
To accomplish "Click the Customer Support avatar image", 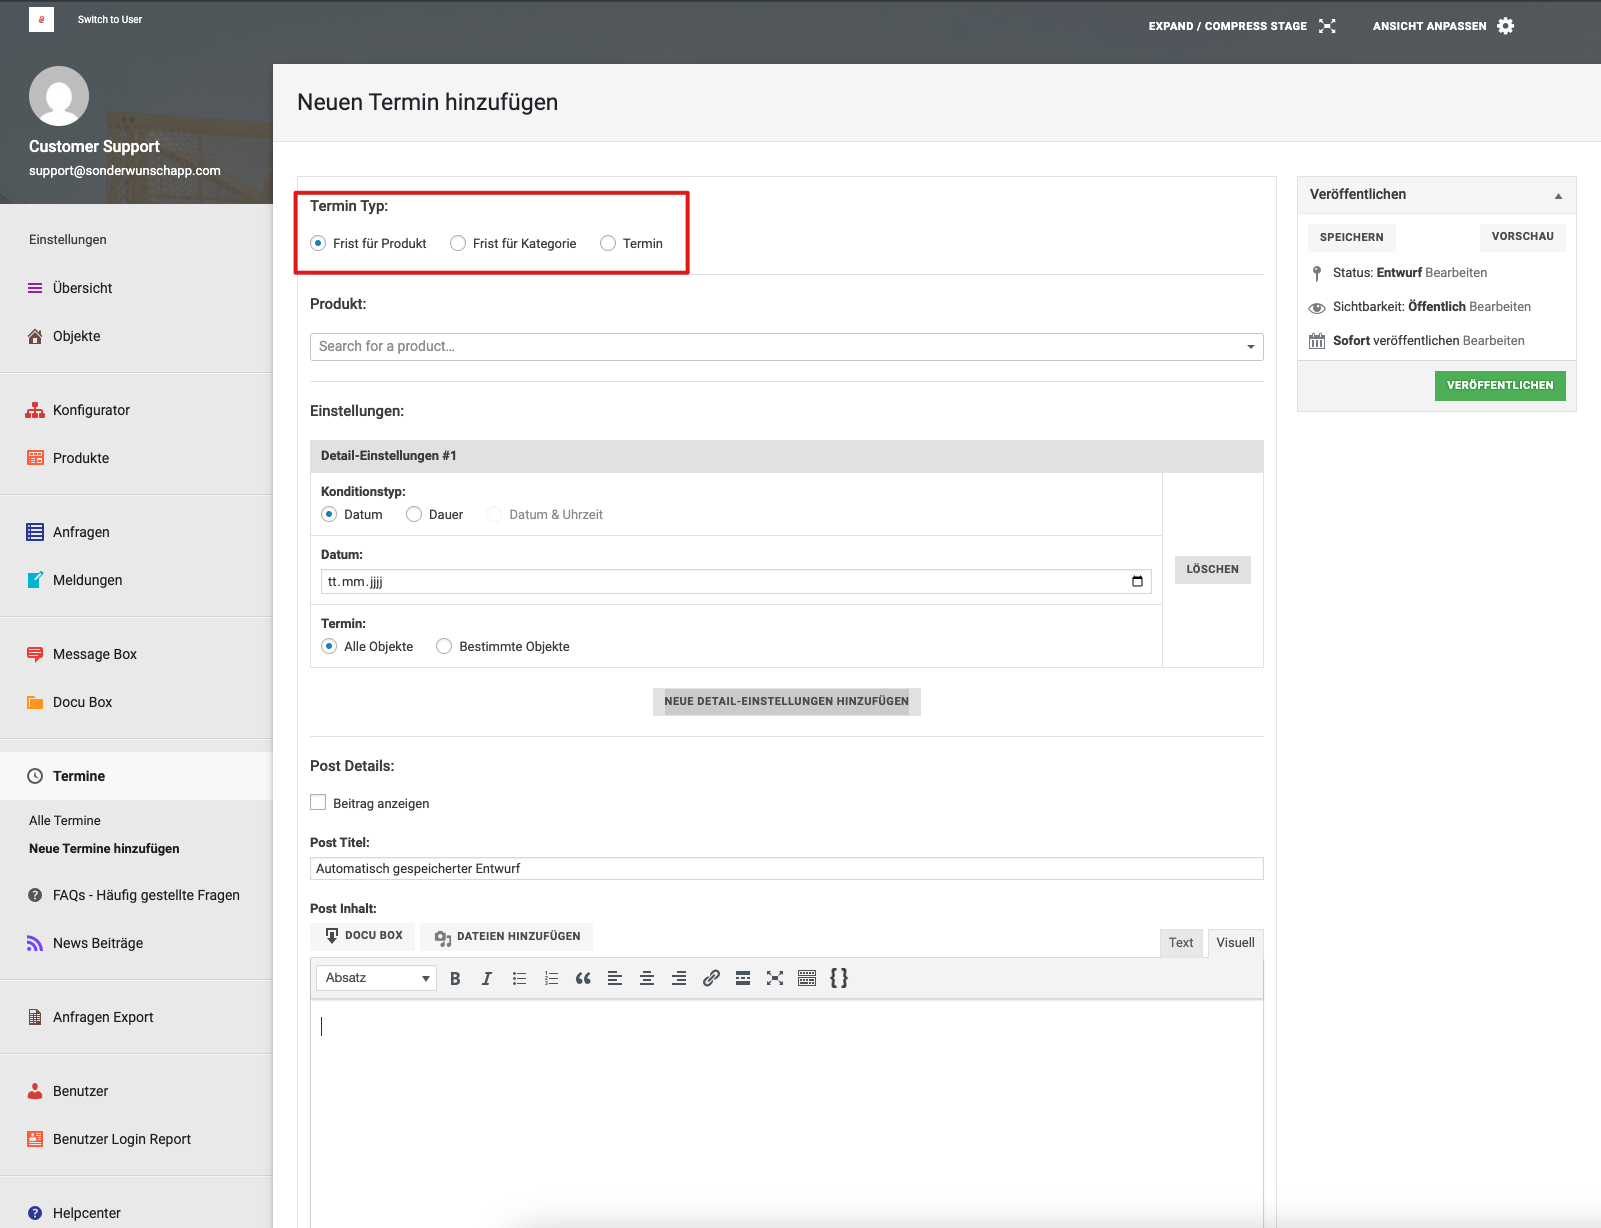I will pos(59,96).
